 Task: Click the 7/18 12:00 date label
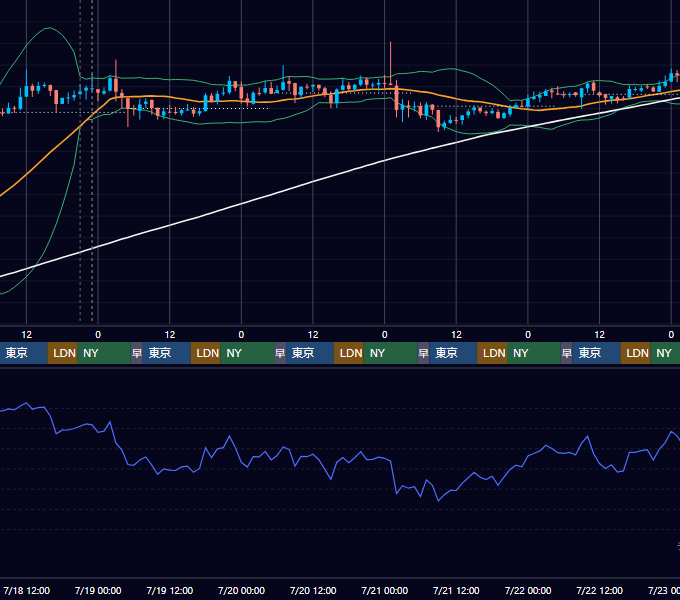click(26, 590)
